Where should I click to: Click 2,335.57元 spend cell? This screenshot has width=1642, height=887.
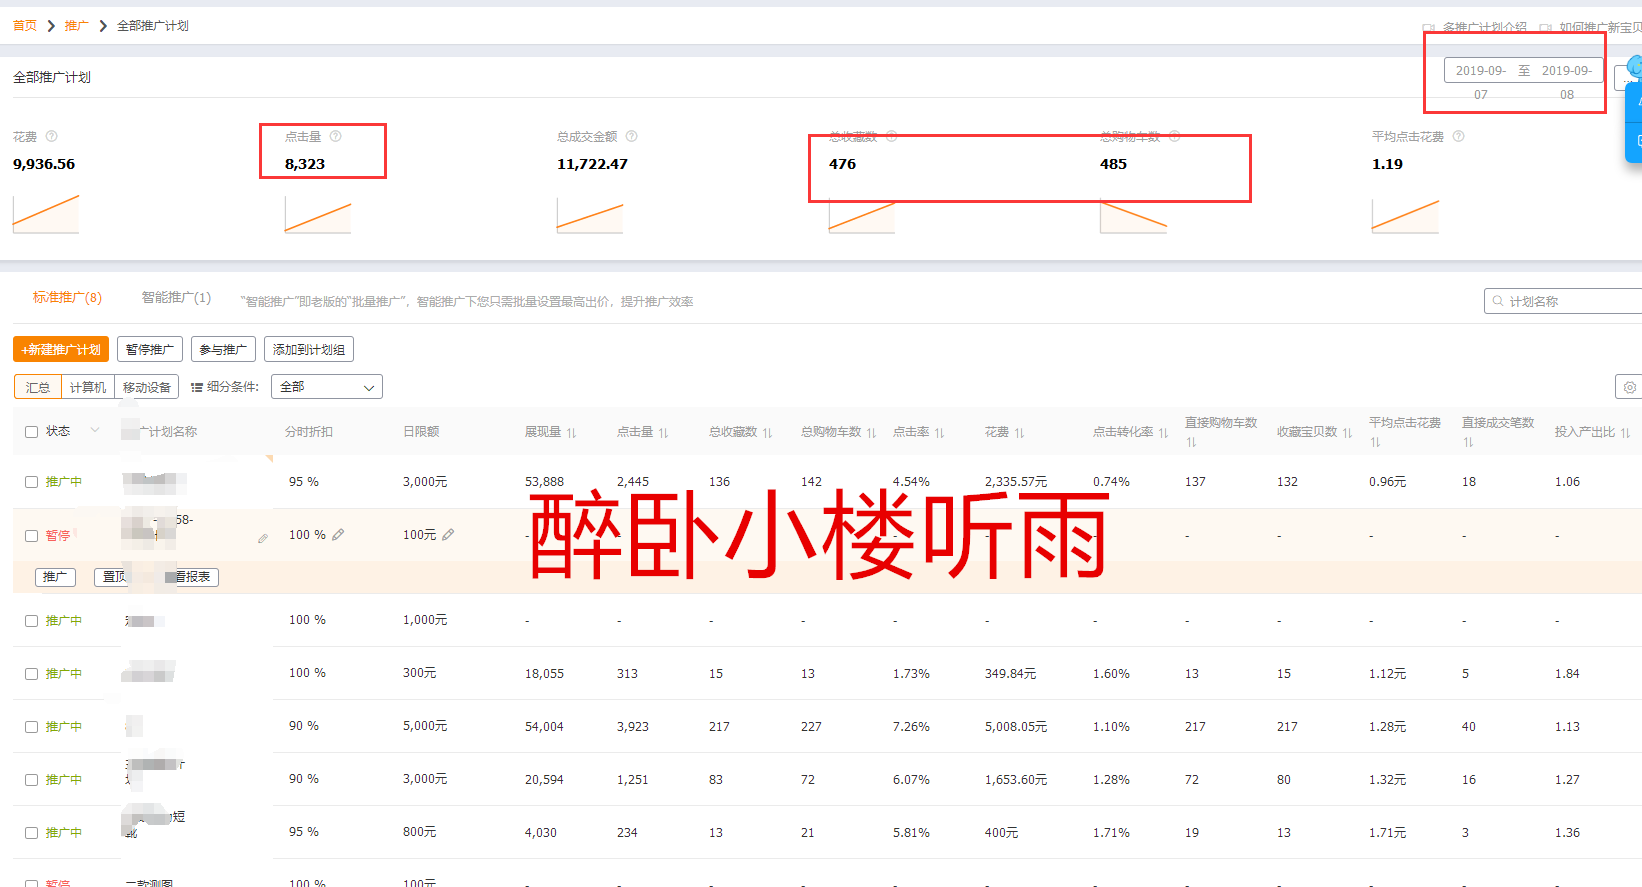(1016, 482)
